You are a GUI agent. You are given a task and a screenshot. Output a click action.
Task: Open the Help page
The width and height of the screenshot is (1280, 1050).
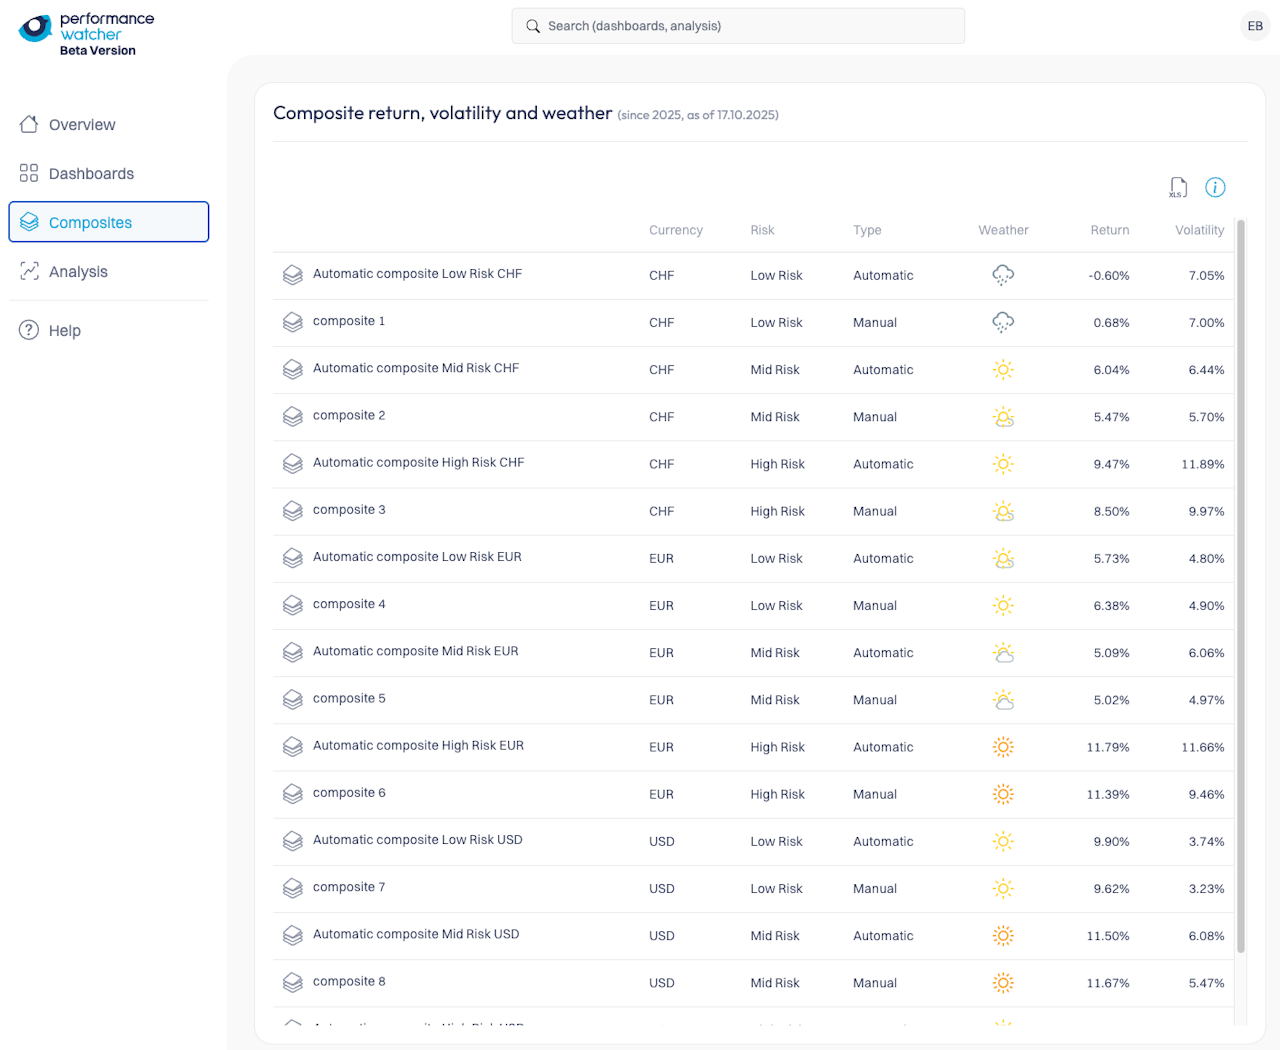coord(65,331)
